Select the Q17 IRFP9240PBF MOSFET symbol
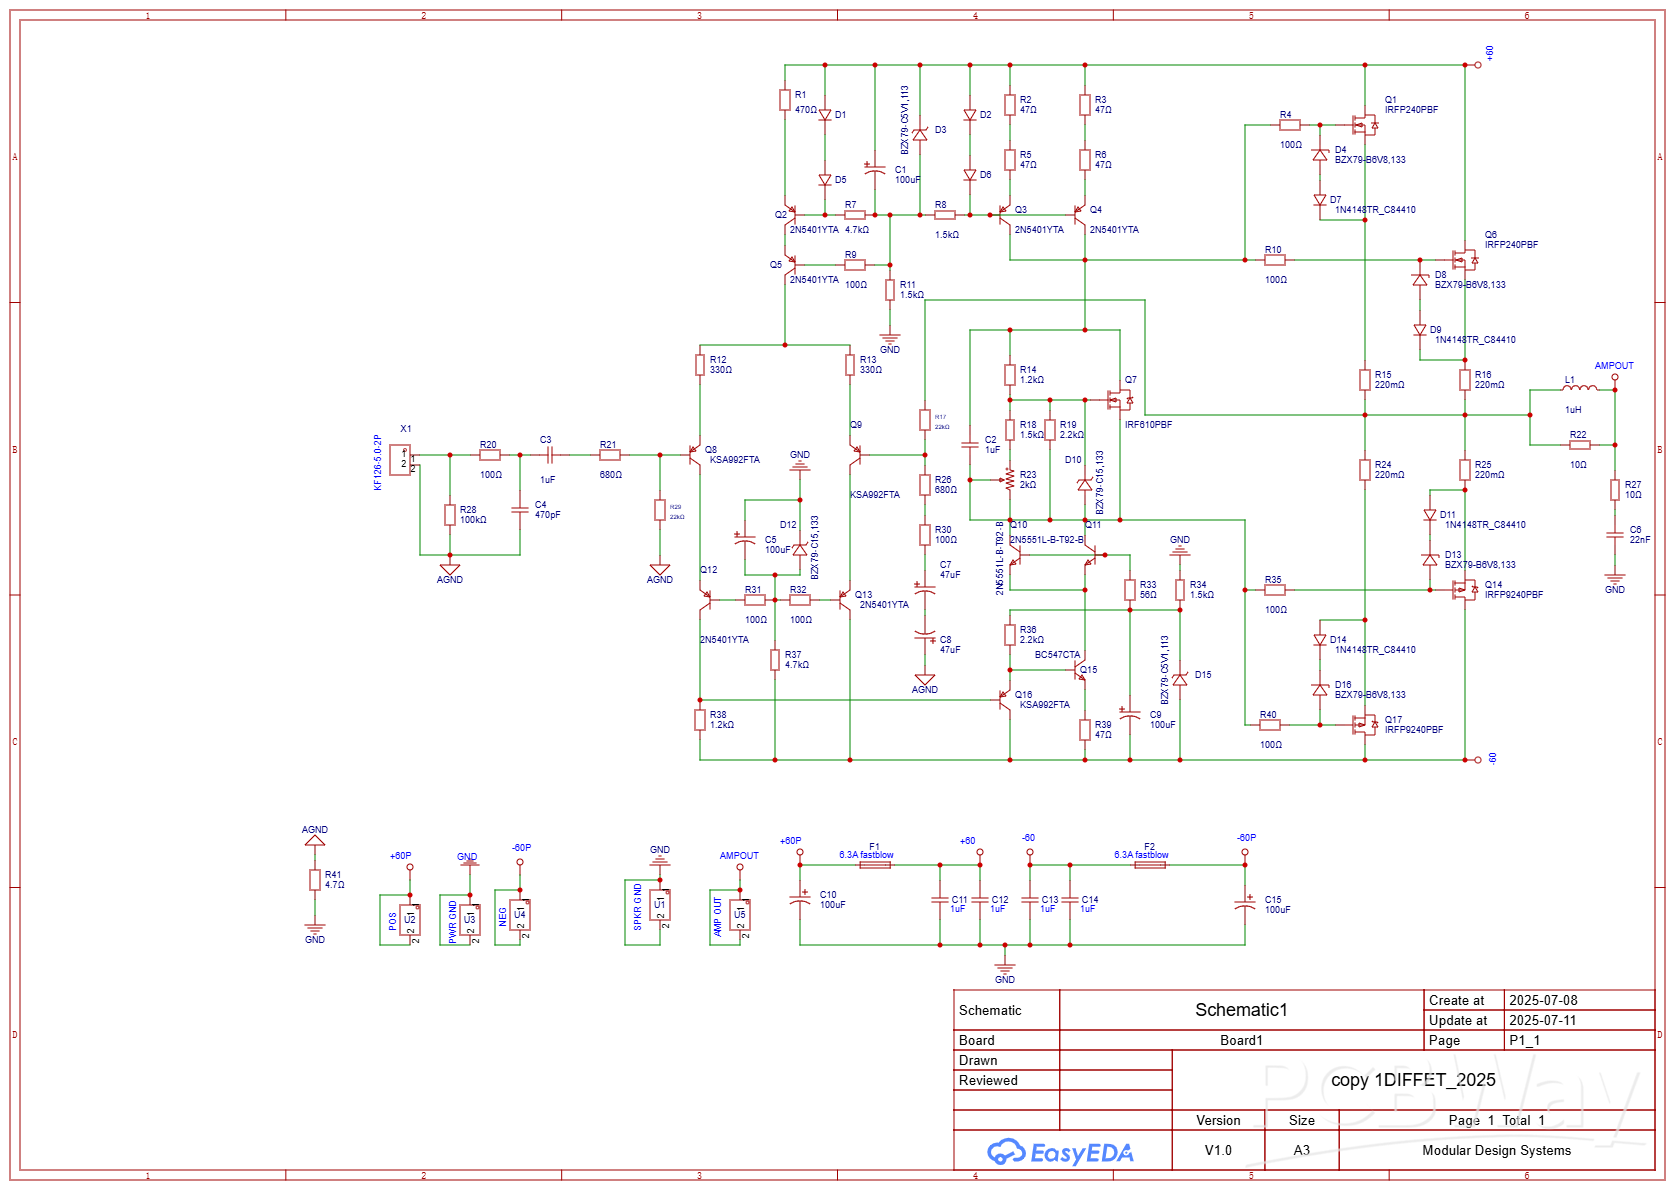The height and width of the screenshot is (1190, 1675). point(1364,725)
